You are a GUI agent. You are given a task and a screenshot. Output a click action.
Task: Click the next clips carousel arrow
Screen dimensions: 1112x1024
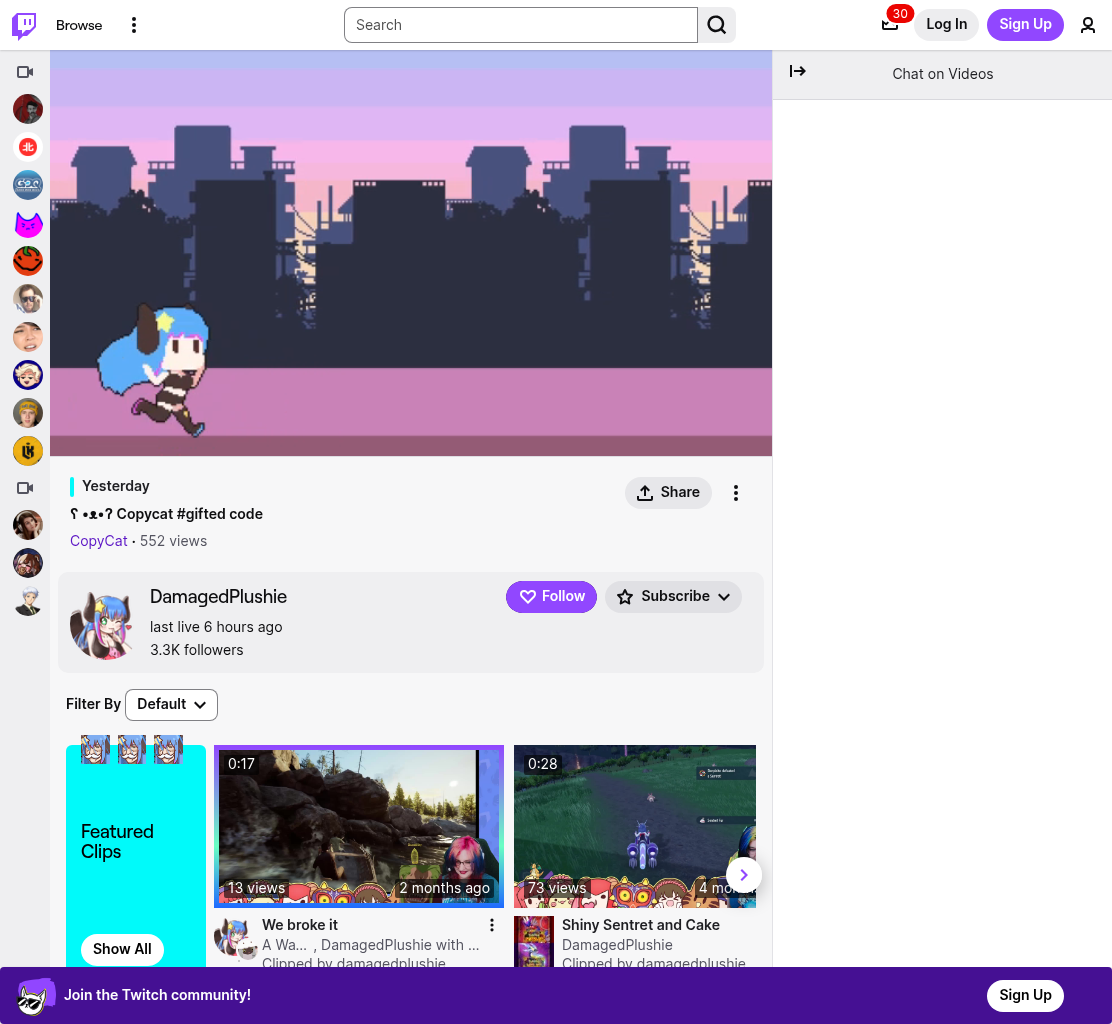743,875
